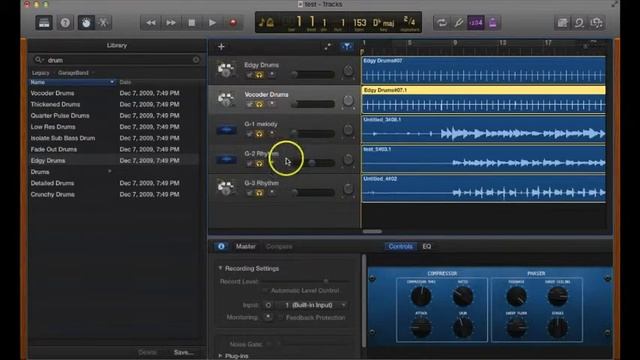The height and width of the screenshot is (360, 640).
Task: Click the Key signature display in the LCD
Action: point(383,23)
